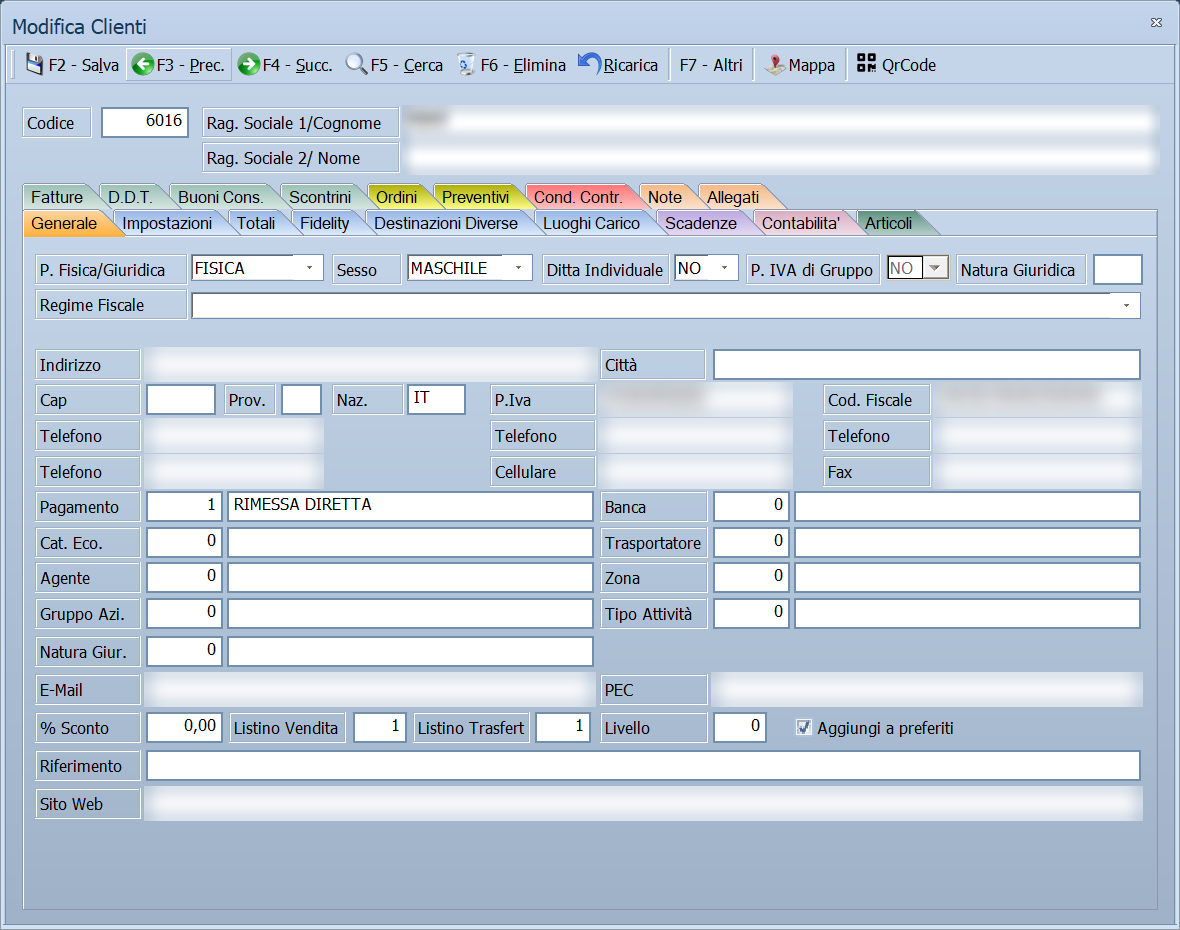The image size is (1180, 930).
Task: Open the P. Fisica/Giuridica dropdown
Action: point(309,268)
